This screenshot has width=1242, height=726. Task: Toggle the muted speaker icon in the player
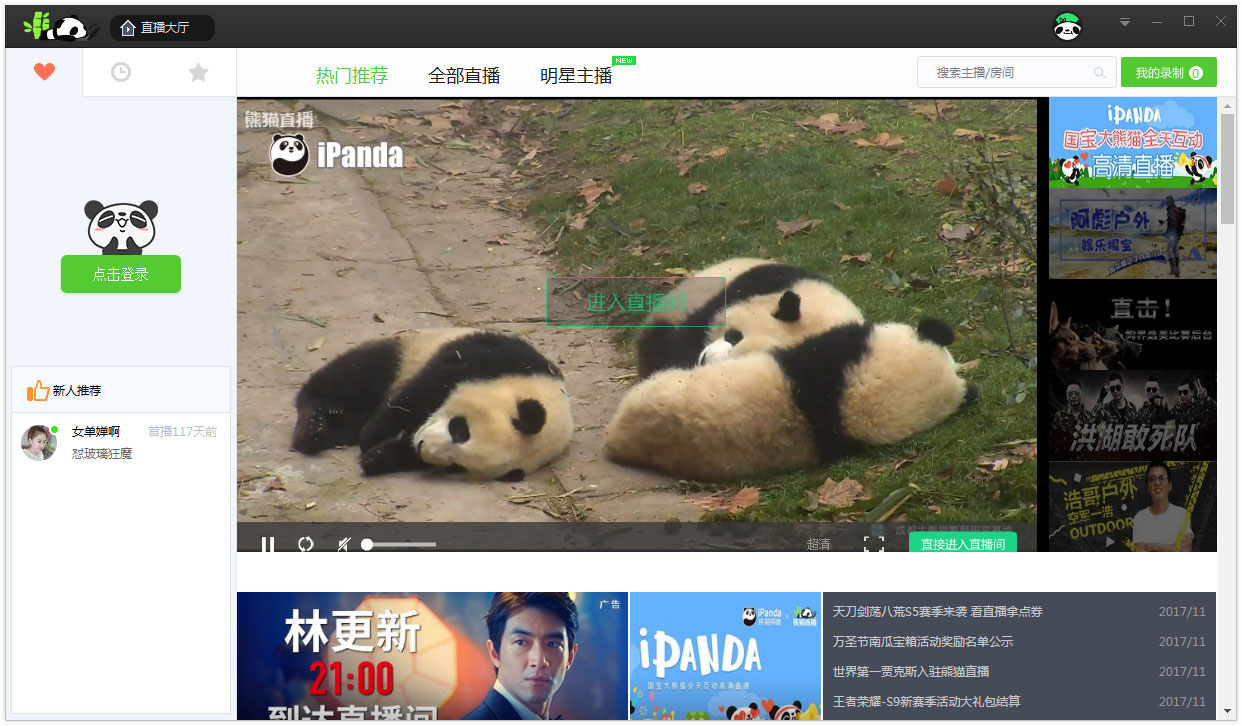tap(343, 544)
